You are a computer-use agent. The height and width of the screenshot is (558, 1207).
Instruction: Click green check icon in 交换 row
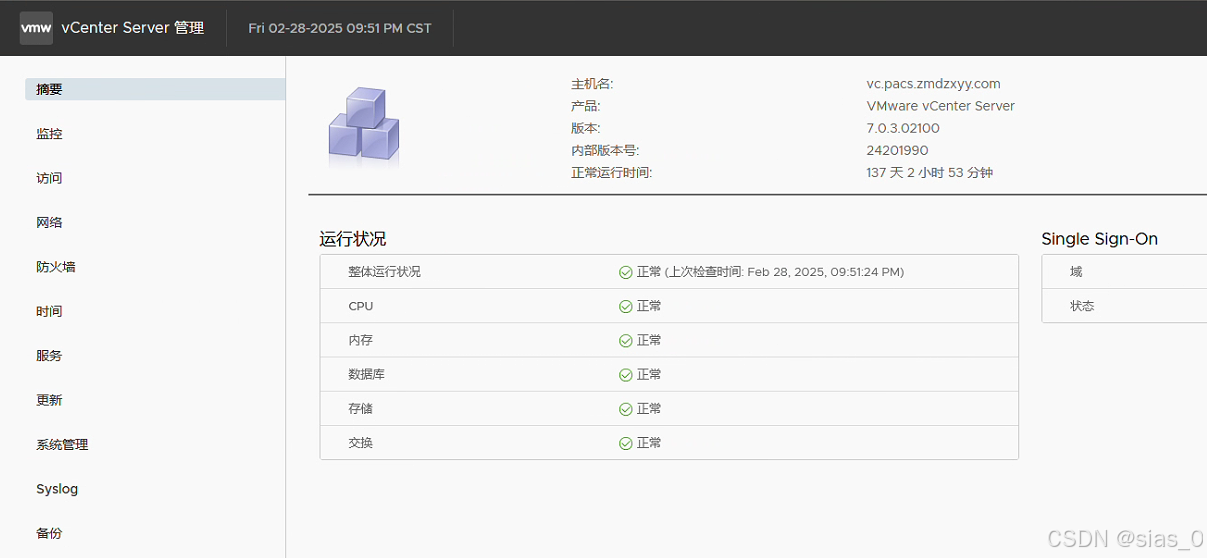[625, 443]
